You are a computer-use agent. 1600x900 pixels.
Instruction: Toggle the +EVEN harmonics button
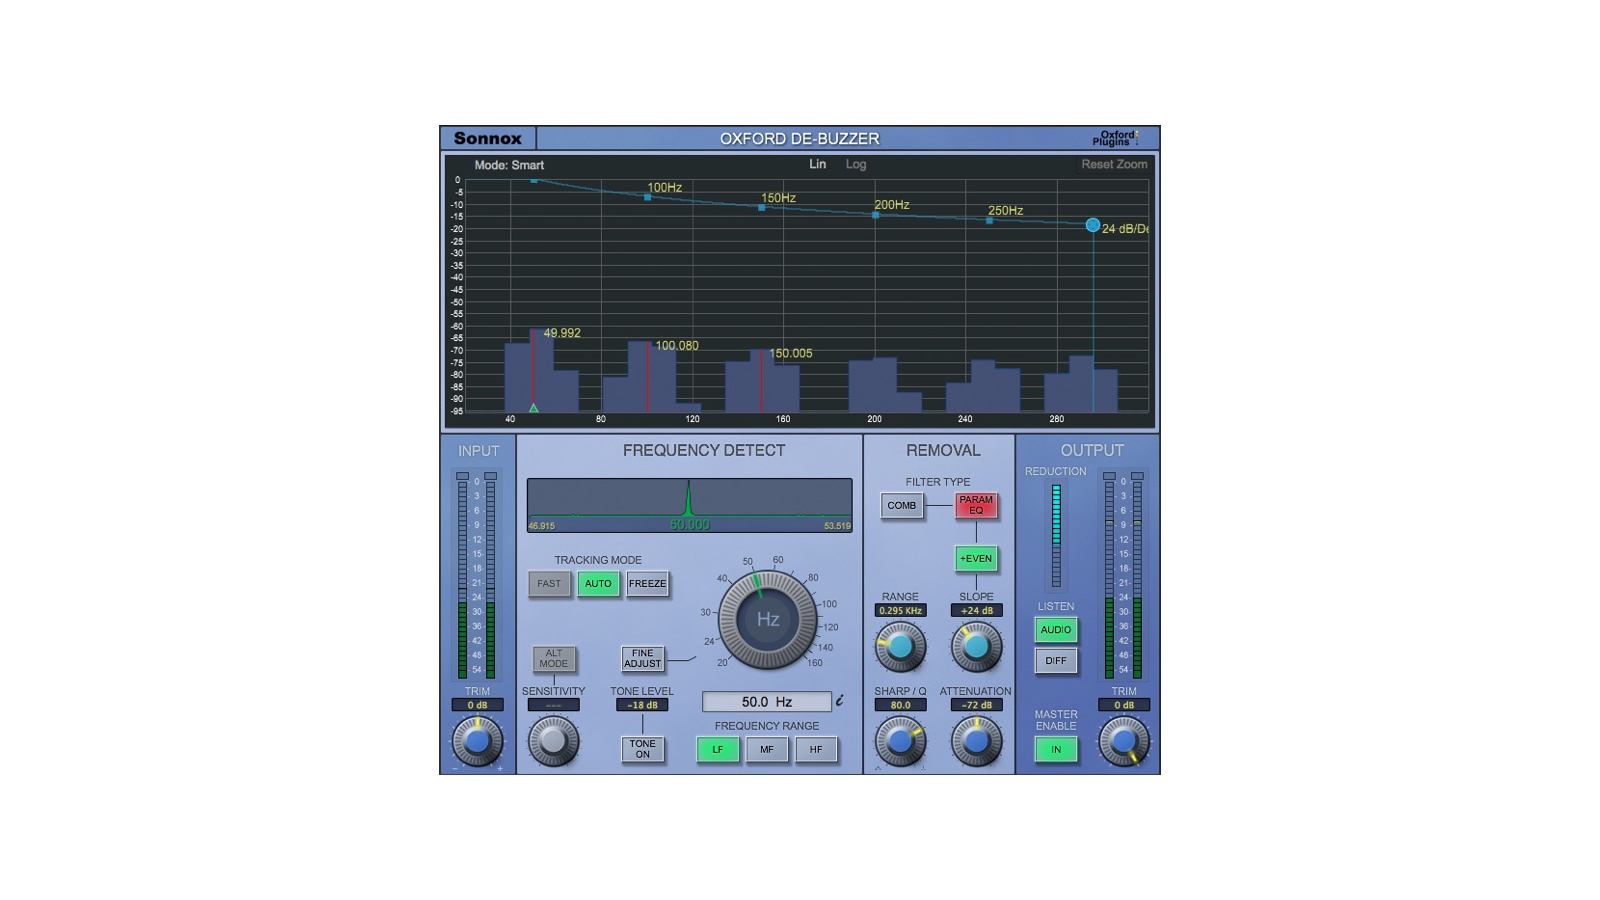[x=976, y=559]
